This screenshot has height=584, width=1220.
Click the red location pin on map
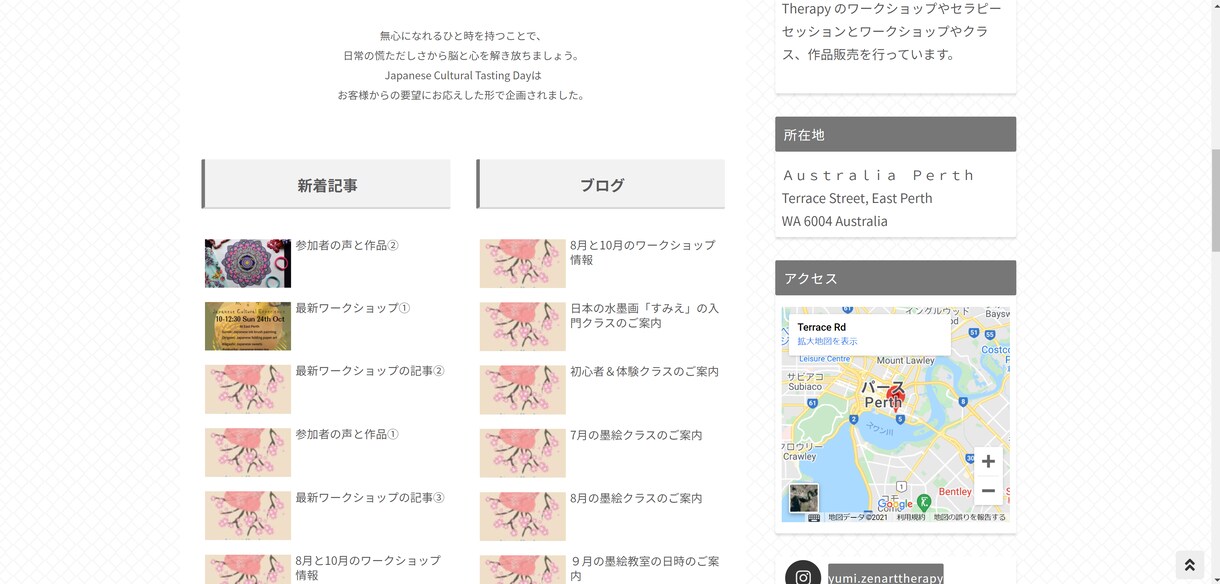[896, 397]
